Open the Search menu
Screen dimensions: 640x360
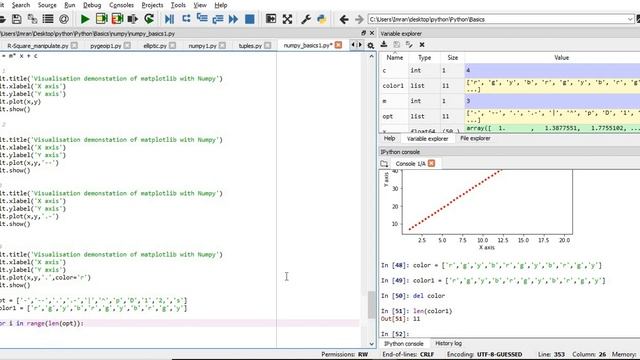pos(21,5)
